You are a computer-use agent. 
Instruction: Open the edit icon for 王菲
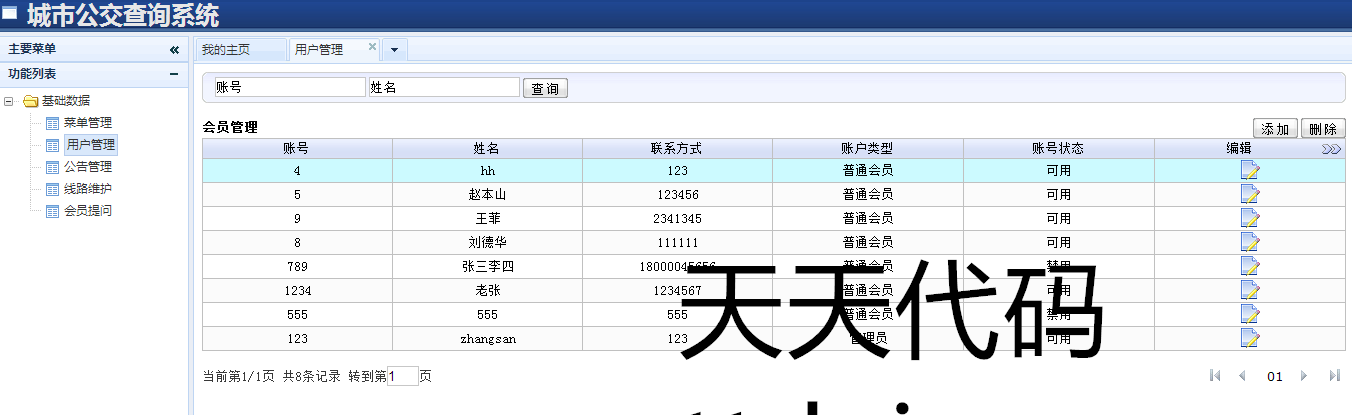(x=1249, y=219)
